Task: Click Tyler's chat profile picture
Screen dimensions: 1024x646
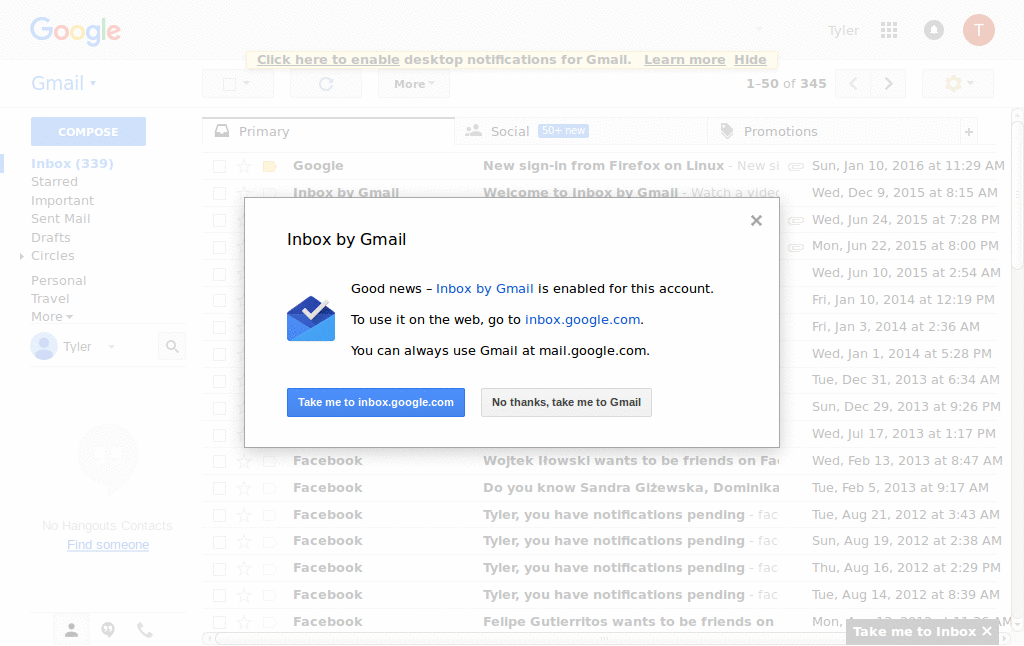Action: [44, 346]
